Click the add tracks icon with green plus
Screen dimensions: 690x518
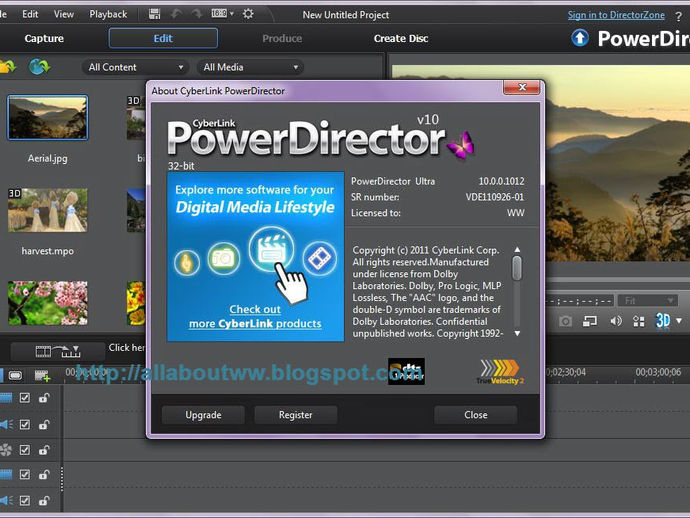[42, 375]
